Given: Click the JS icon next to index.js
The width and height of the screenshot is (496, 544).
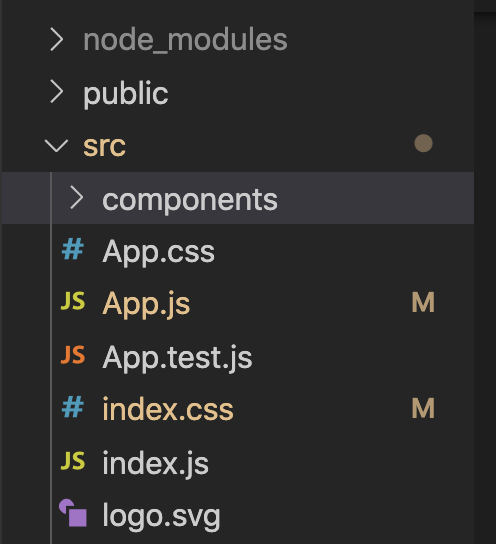Looking at the screenshot, I should (x=73, y=461).
